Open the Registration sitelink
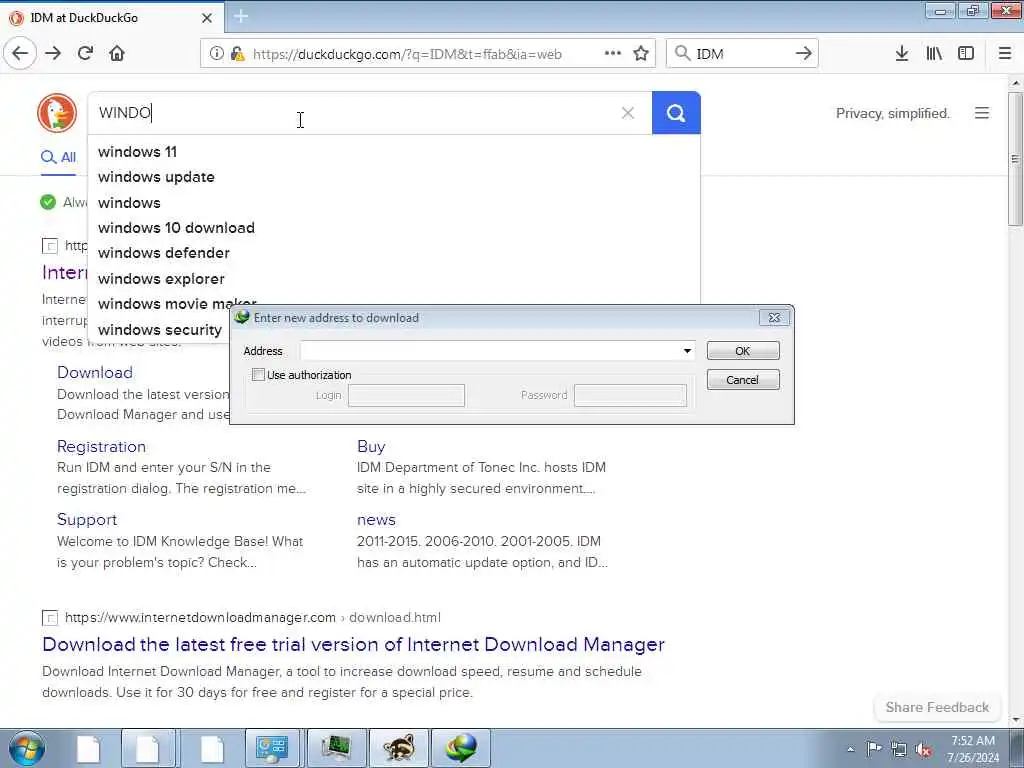 pyautogui.click(x=101, y=446)
